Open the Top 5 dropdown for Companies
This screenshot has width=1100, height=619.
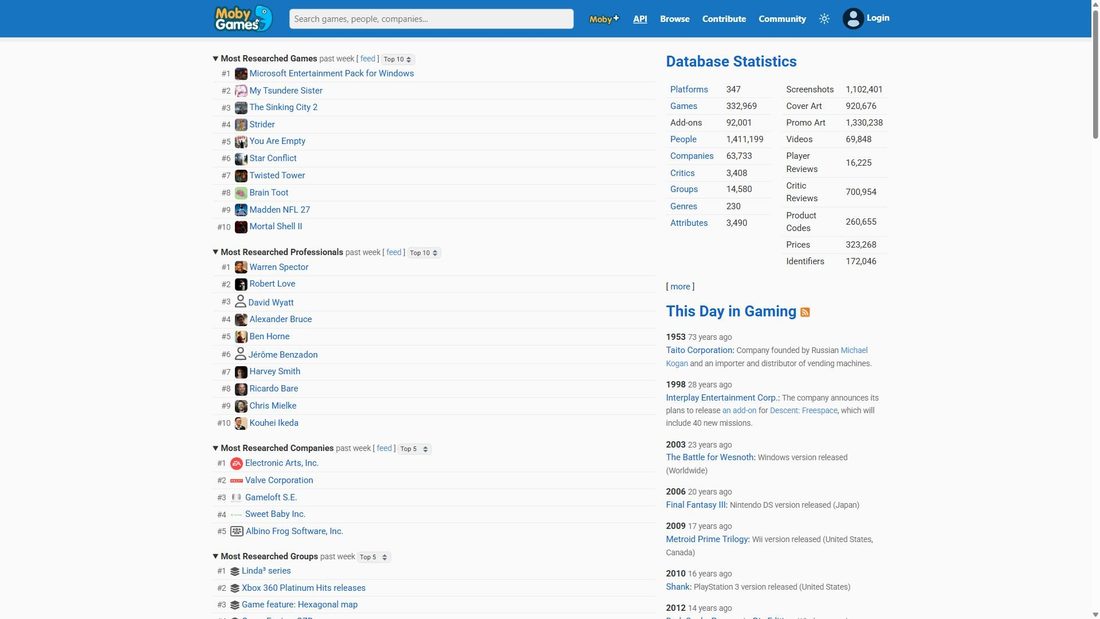414,448
